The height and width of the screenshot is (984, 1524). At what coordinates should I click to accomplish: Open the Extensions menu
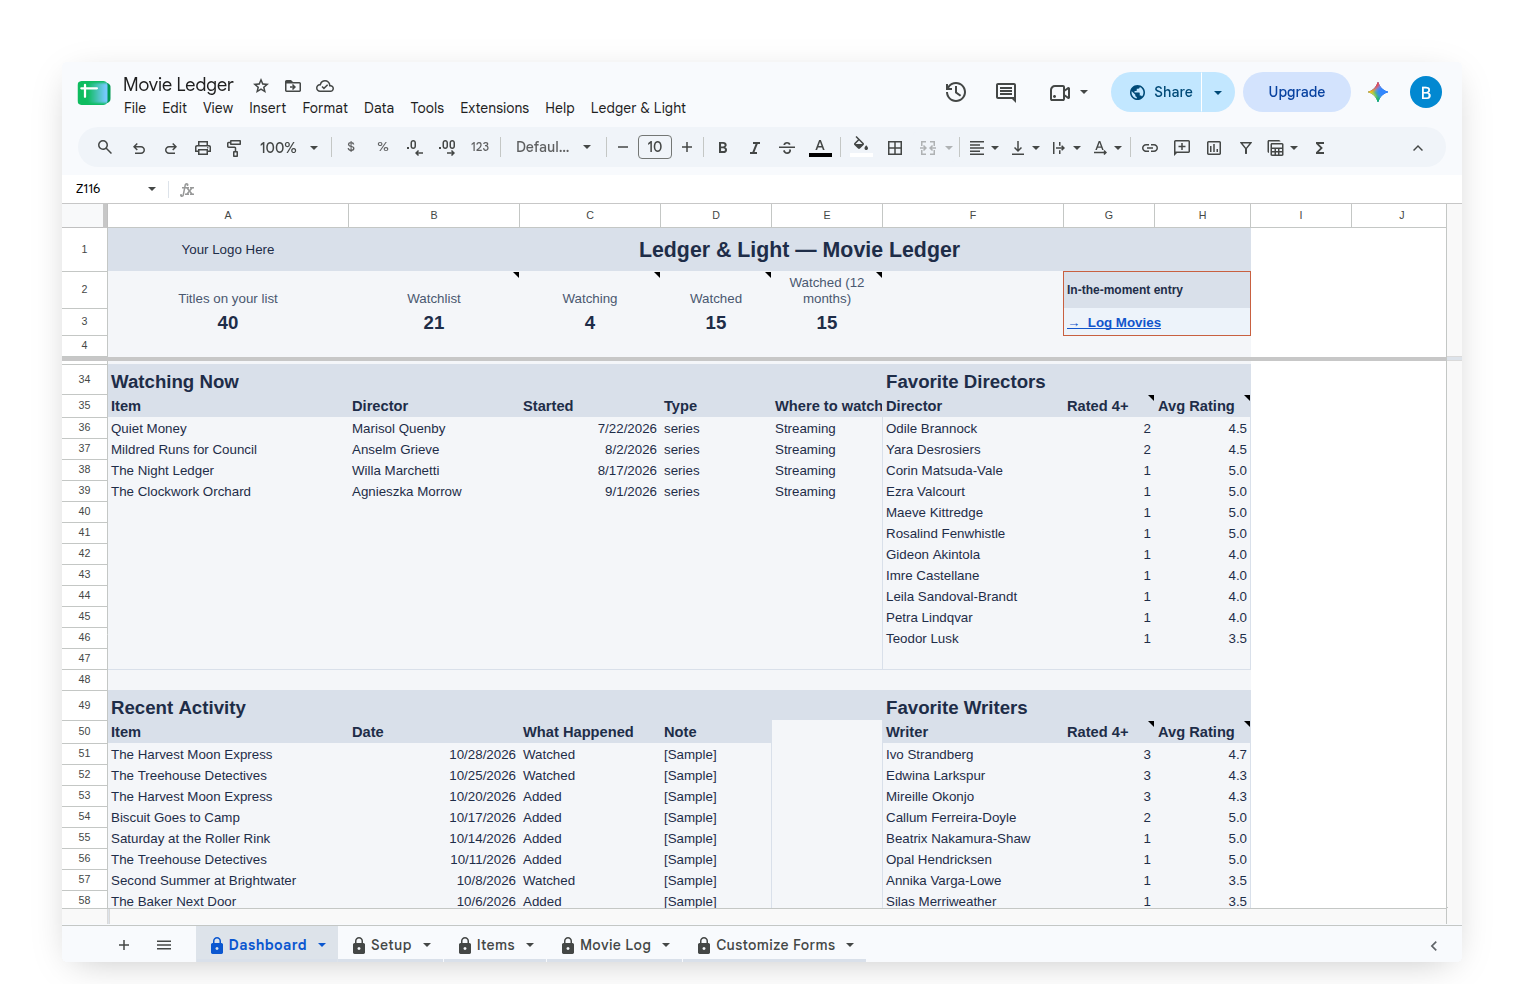(494, 108)
